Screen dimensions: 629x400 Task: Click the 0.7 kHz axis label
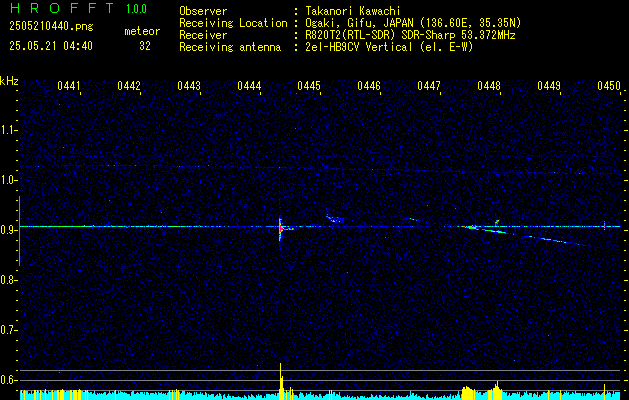8,330
